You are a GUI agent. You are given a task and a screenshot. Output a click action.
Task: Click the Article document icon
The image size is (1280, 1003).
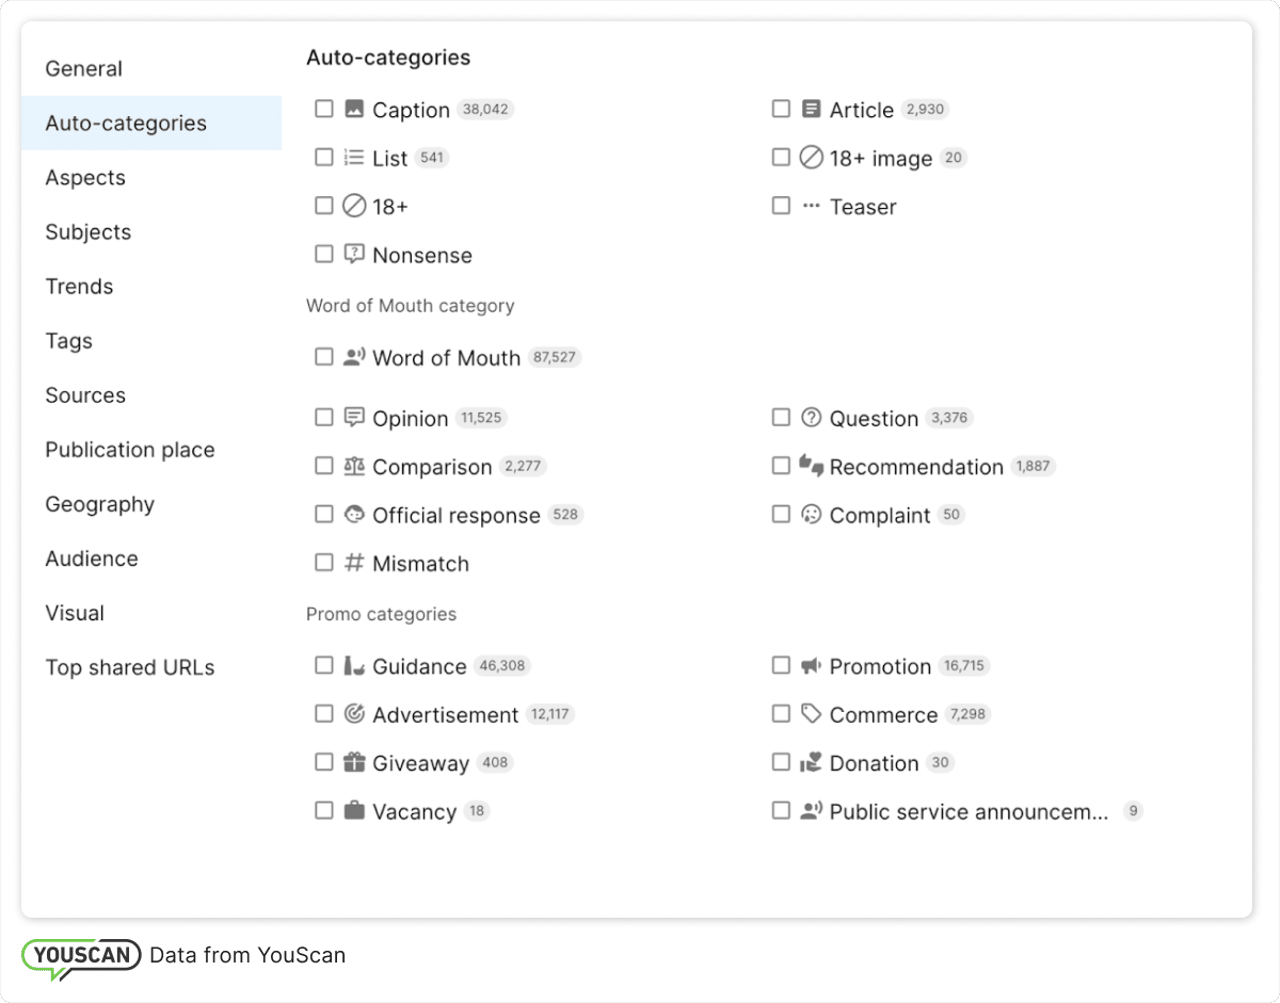point(811,109)
